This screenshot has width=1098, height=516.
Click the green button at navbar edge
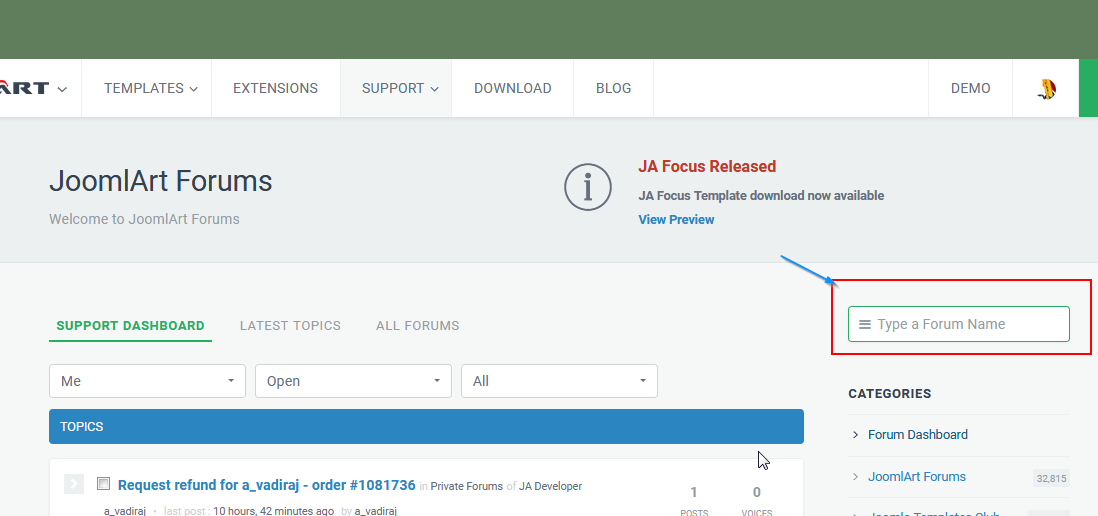tap(1088, 88)
